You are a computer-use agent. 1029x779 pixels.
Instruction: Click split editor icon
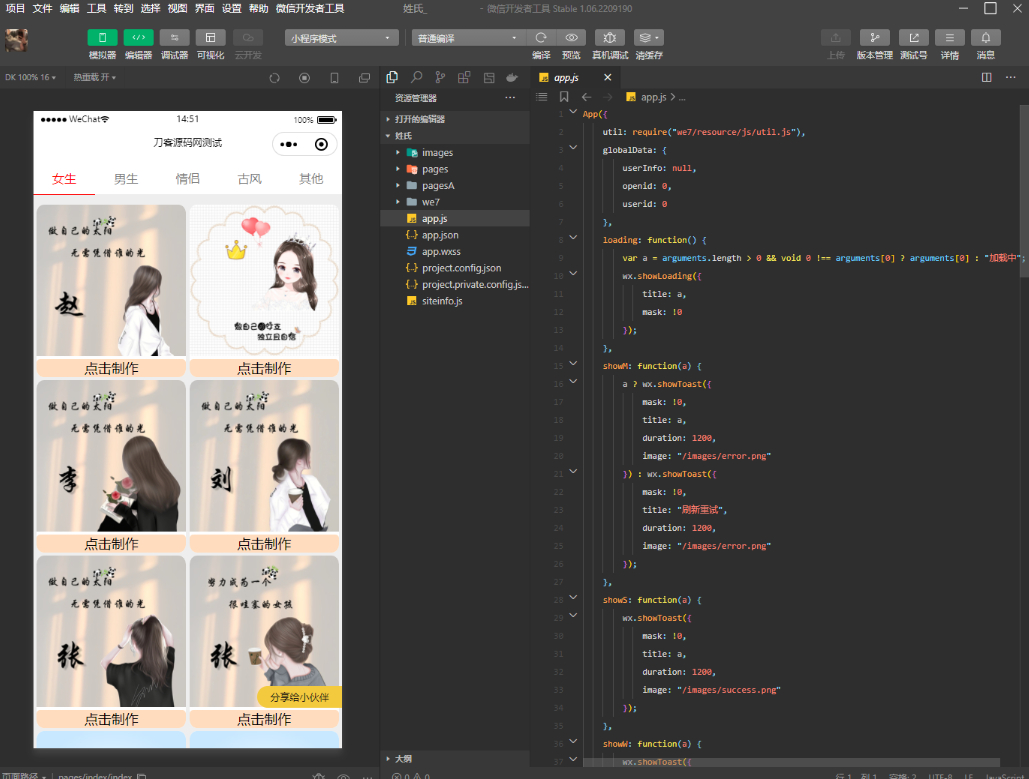[986, 77]
